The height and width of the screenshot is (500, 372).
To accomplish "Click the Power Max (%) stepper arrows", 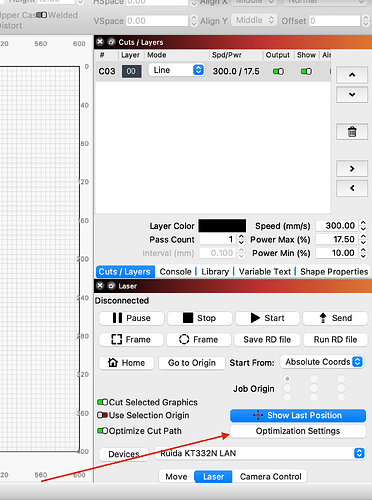I will coord(363,239).
